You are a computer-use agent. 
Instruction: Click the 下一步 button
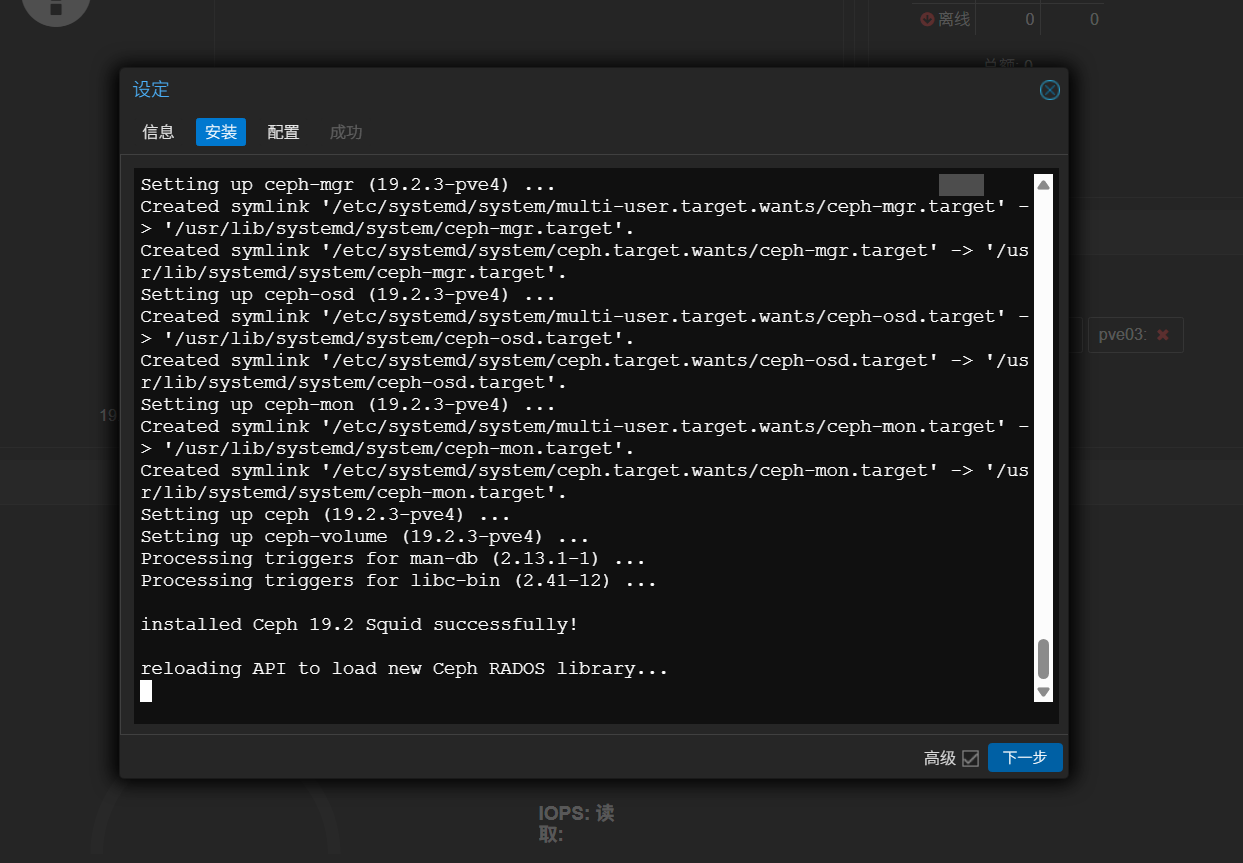coord(1025,758)
